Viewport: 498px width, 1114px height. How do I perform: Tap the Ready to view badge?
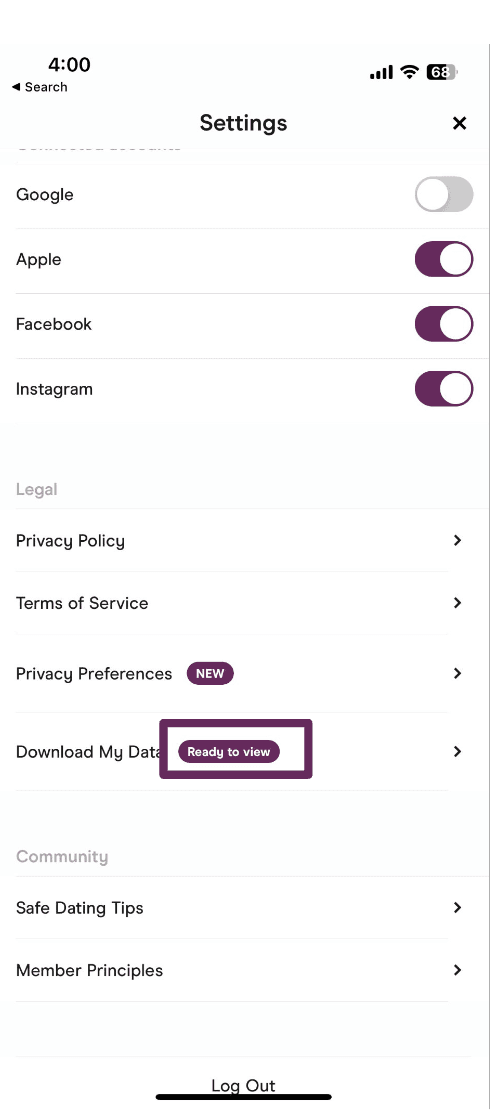click(229, 752)
